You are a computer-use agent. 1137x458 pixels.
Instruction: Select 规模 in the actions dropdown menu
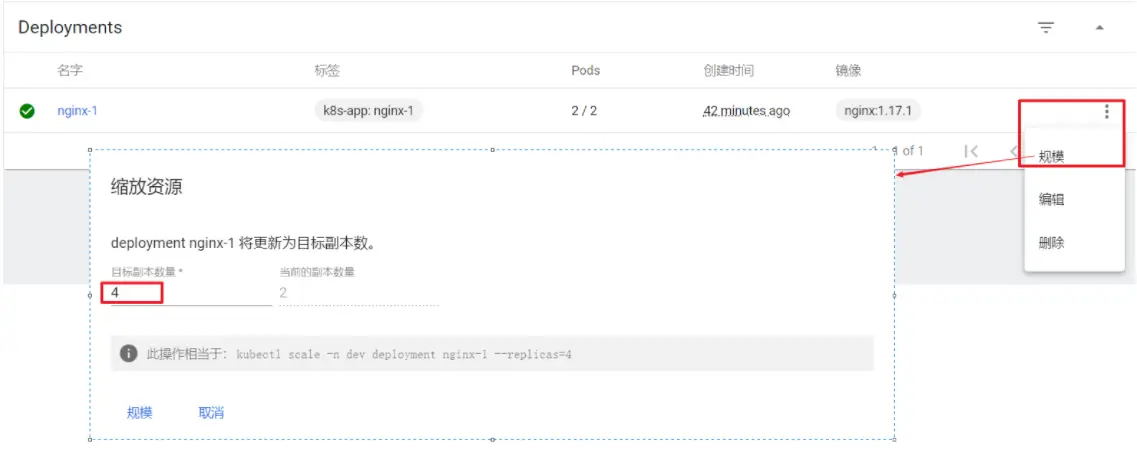click(x=1051, y=157)
